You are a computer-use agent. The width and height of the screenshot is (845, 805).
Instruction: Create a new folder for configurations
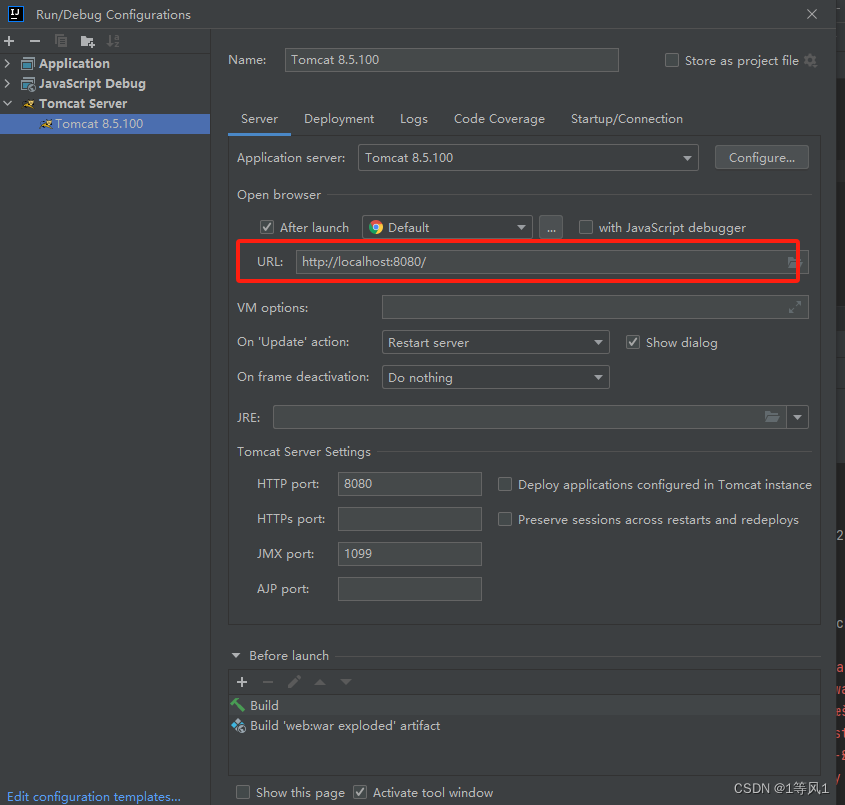click(x=87, y=41)
